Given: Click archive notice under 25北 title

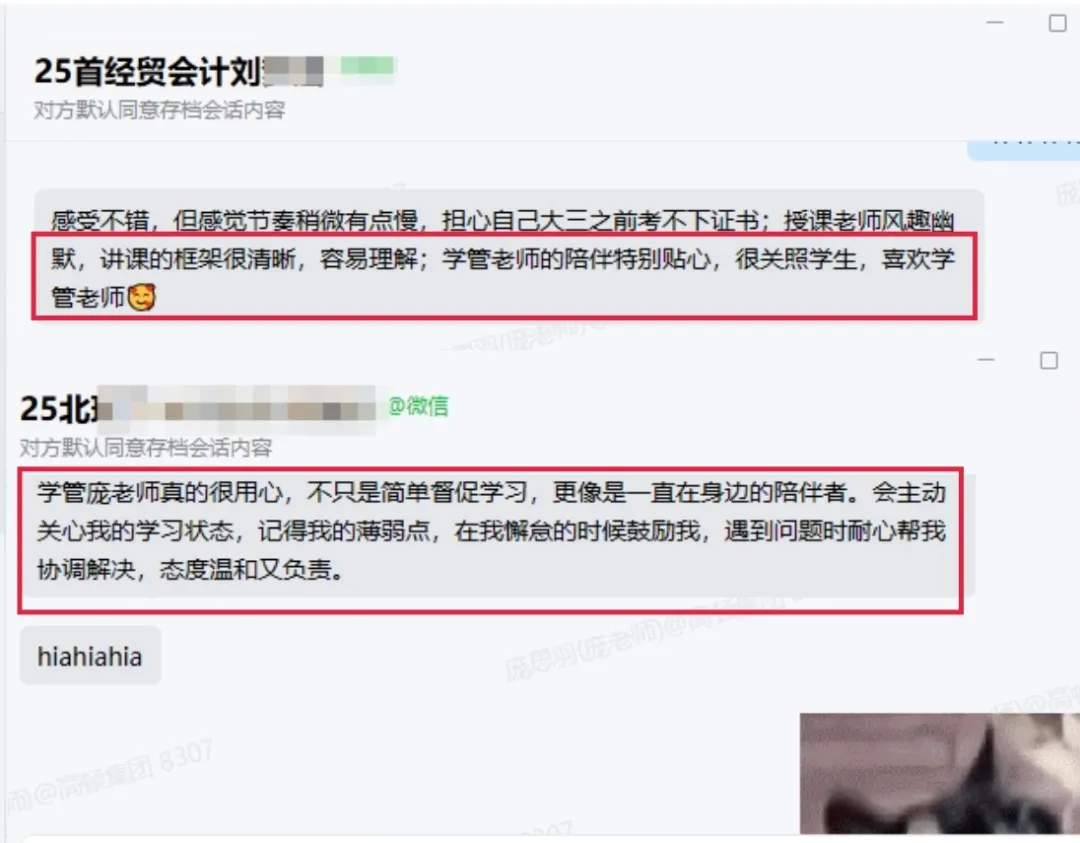Looking at the screenshot, I should [145, 448].
